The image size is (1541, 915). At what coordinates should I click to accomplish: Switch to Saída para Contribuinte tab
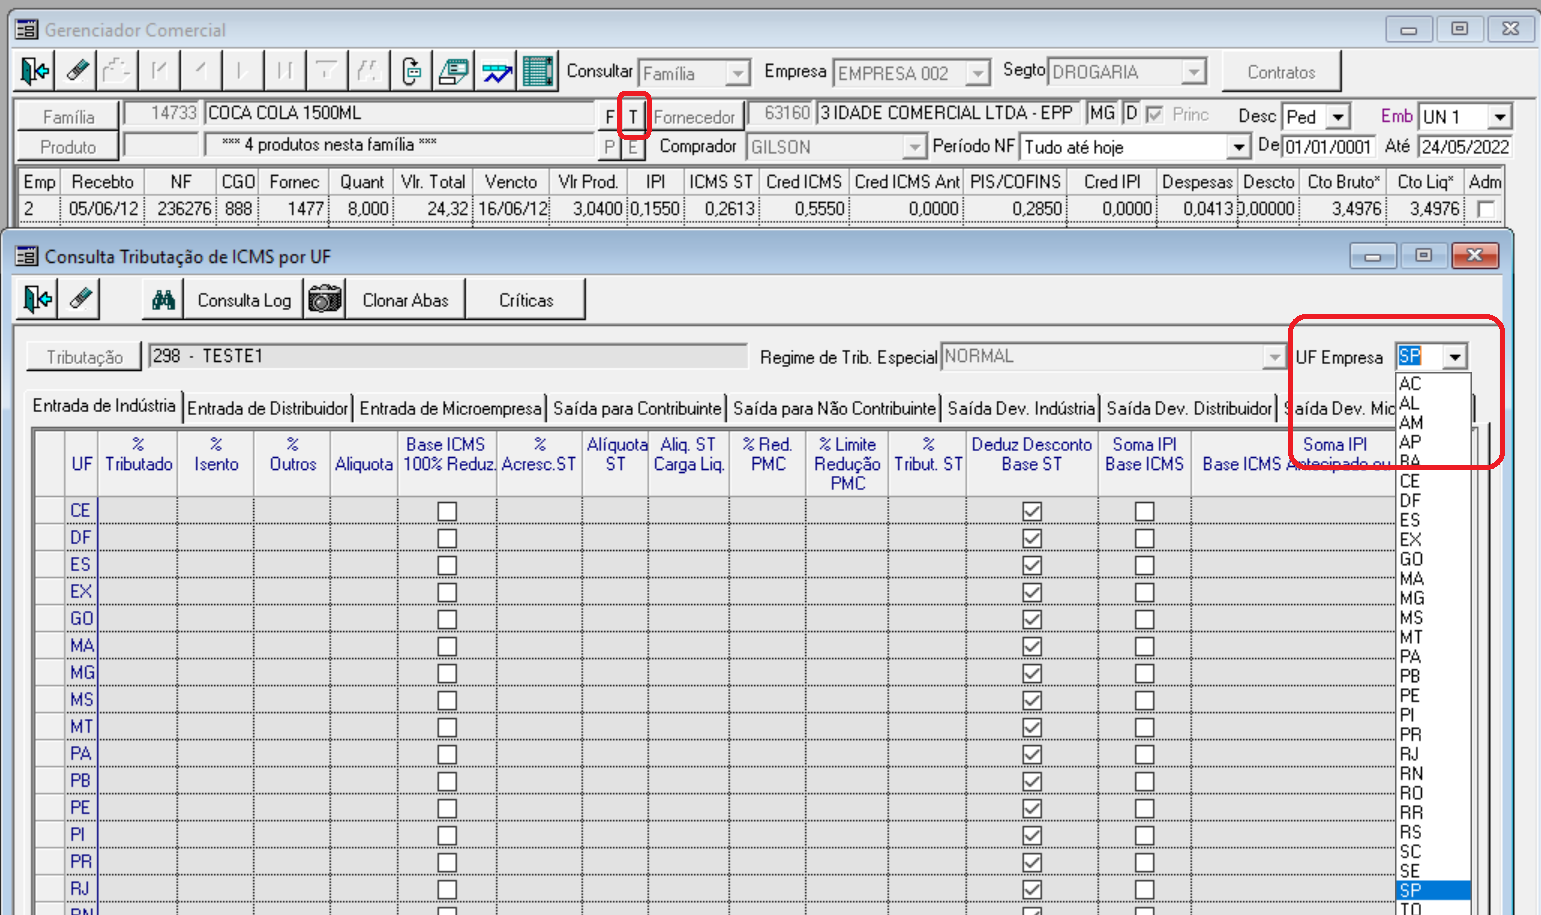click(x=637, y=408)
